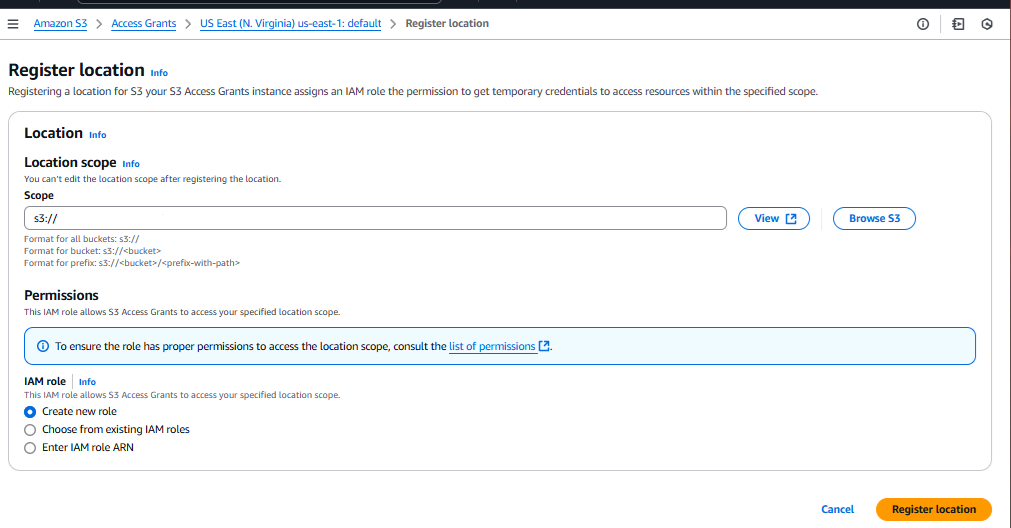Open the hamburger navigation menu
Image resolution: width=1011 pixels, height=528 pixels.
point(13,23)
